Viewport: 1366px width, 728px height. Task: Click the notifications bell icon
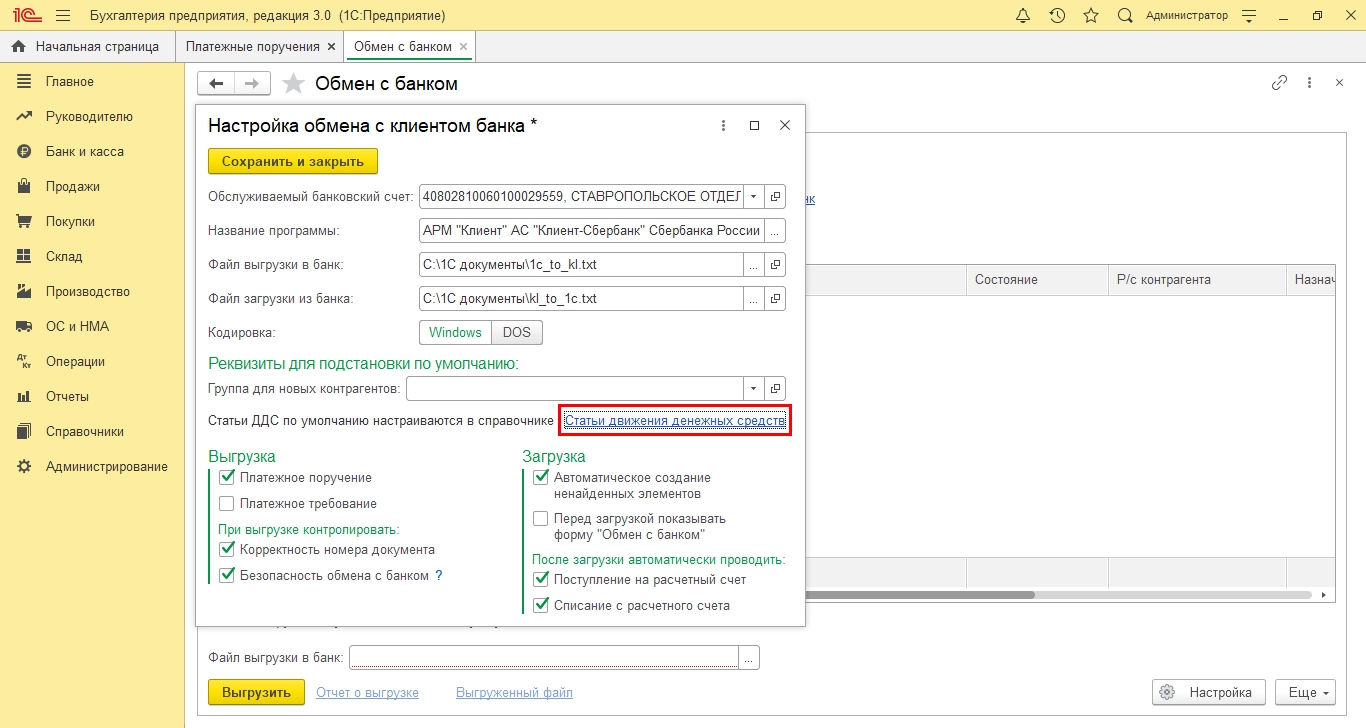(x=1022, y=16)
